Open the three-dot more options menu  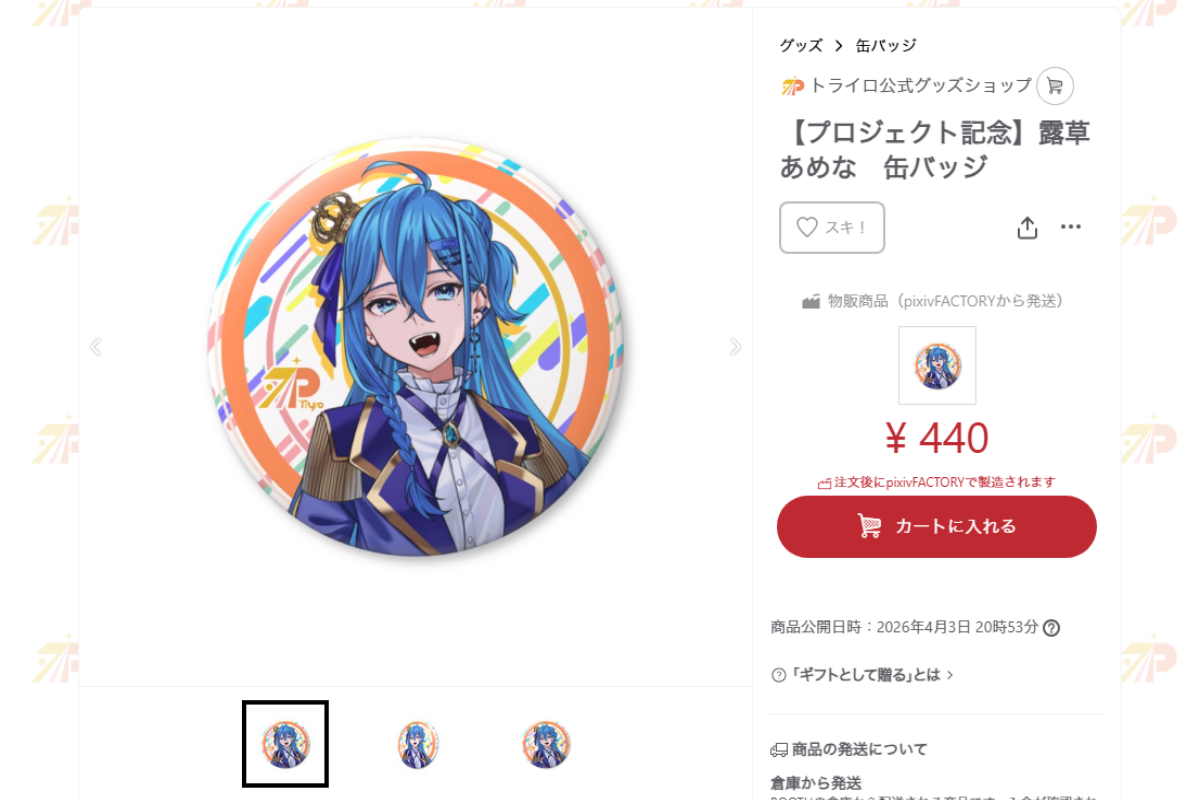[1071, 227]
